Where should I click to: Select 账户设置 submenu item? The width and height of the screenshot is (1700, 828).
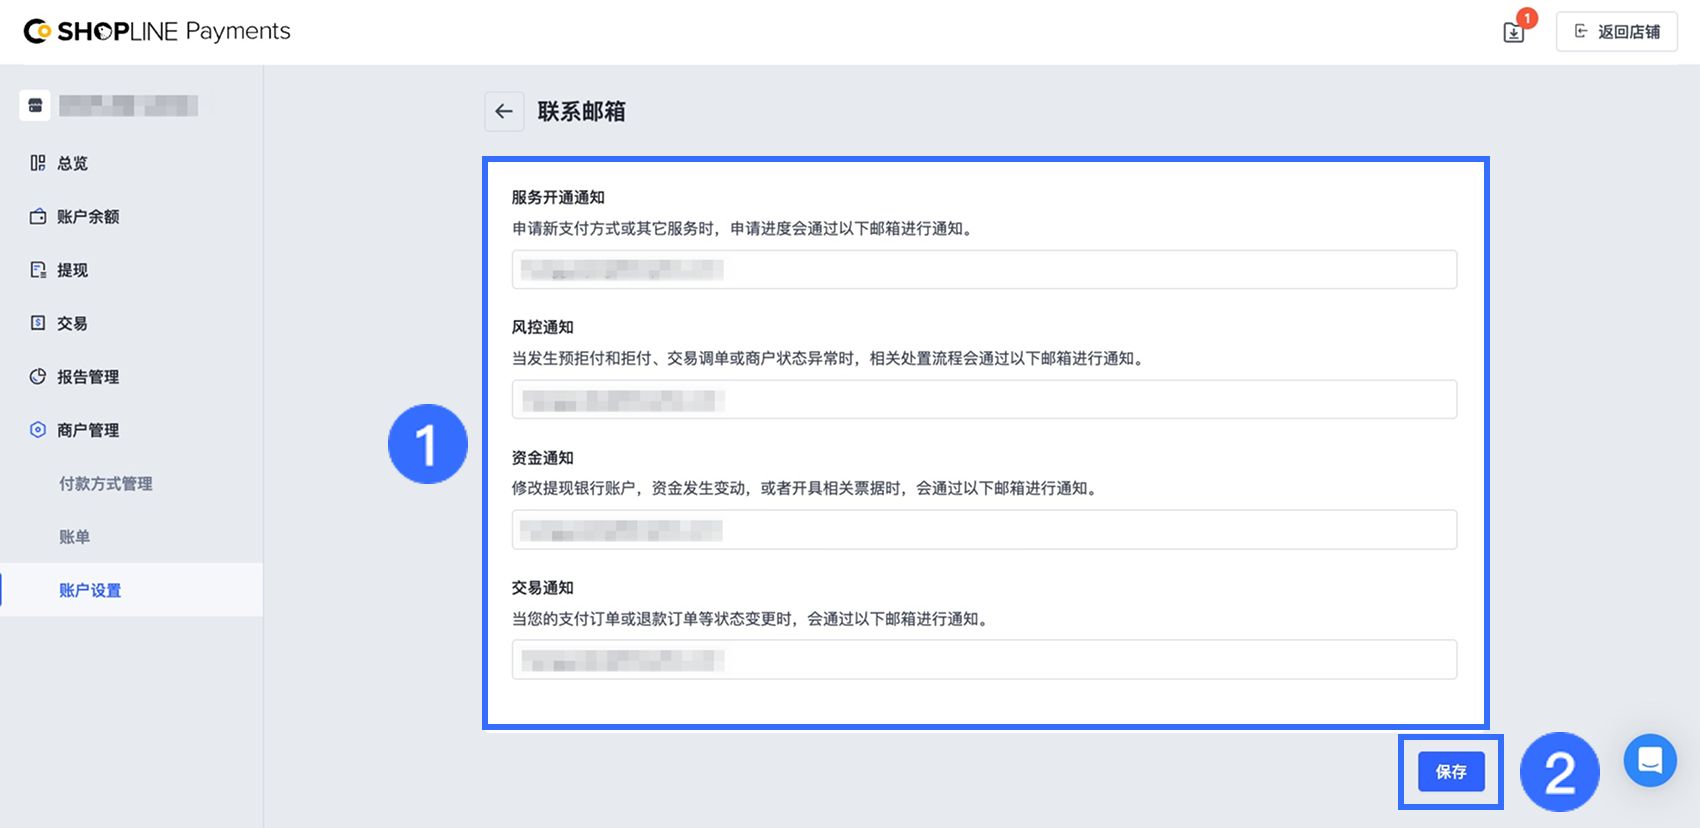[131, 590]
